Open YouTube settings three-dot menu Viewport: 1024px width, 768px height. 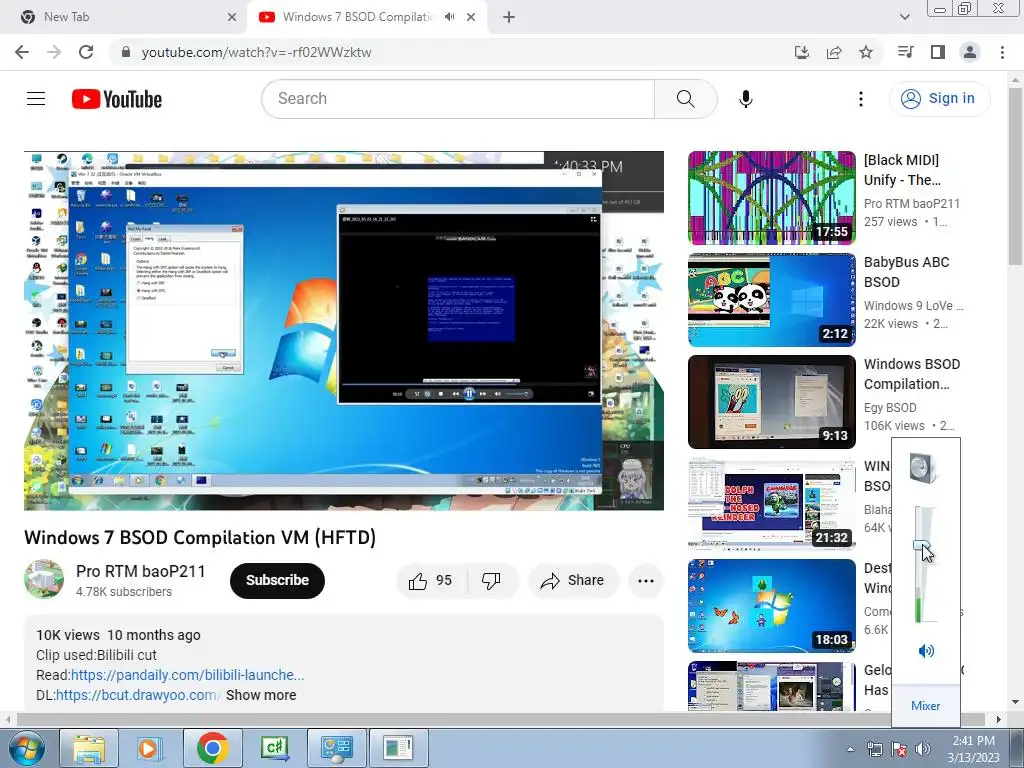861,99
